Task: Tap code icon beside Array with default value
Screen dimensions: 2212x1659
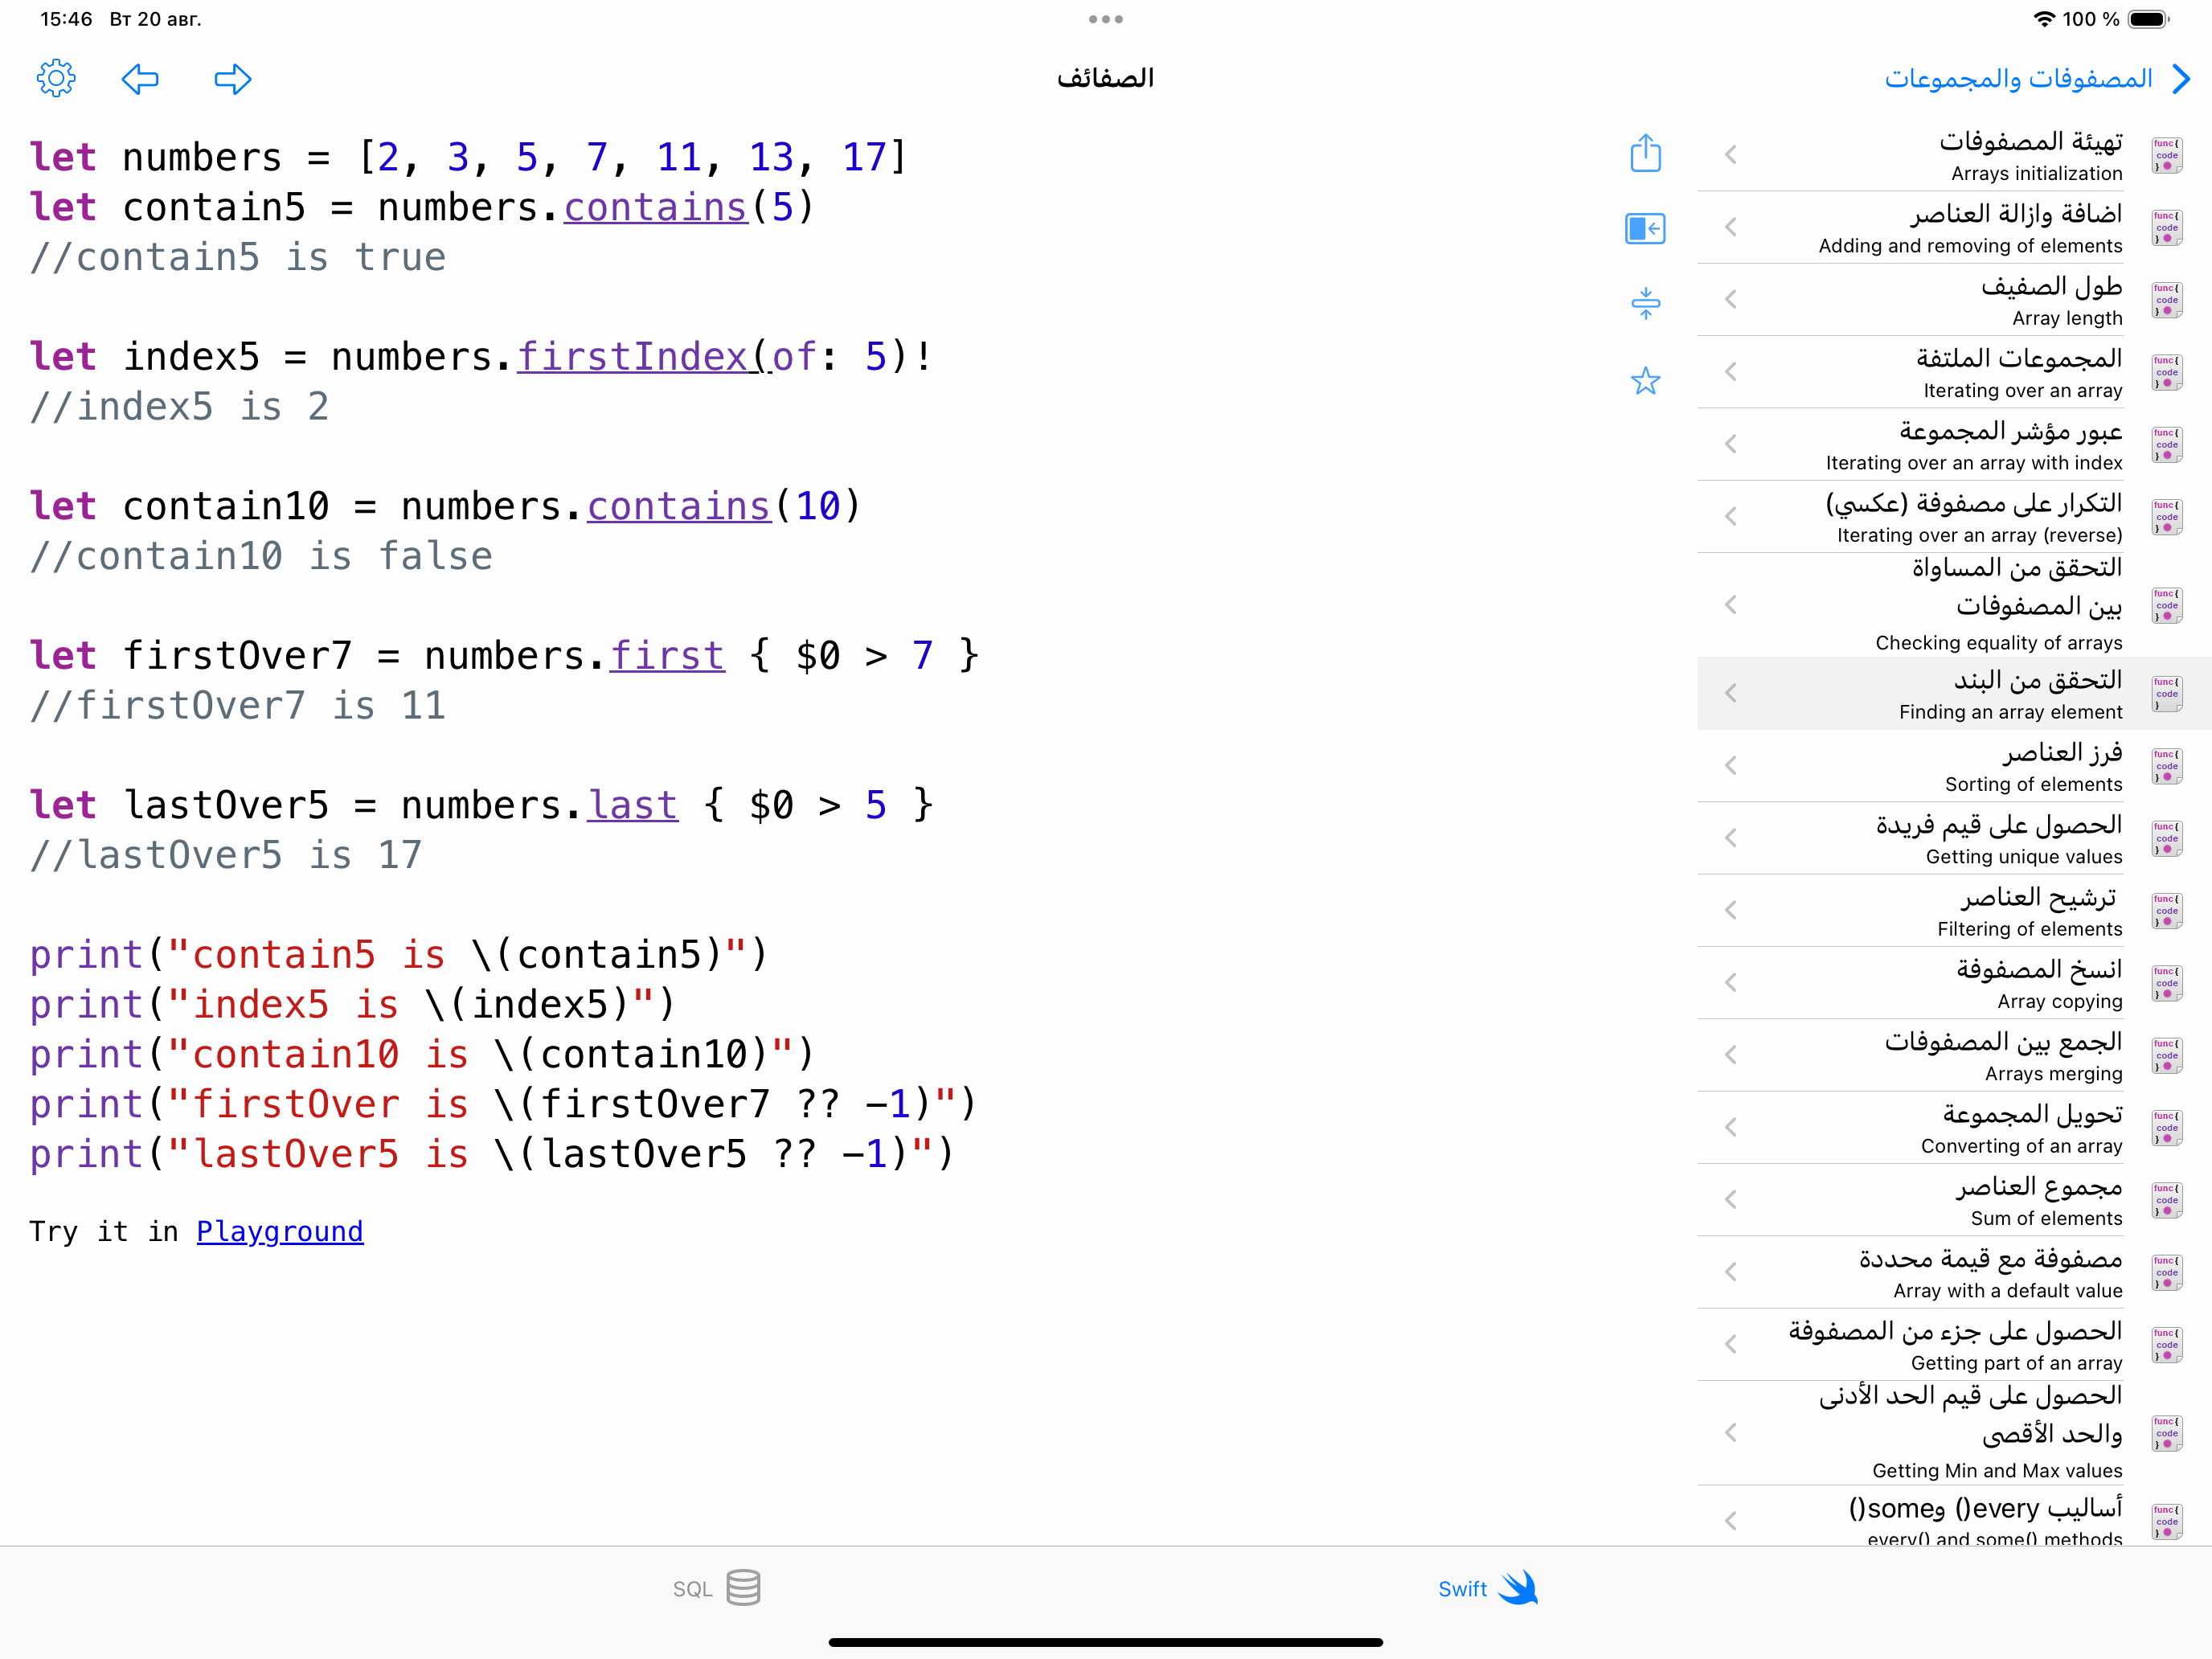Action: coord(2166,1272)
